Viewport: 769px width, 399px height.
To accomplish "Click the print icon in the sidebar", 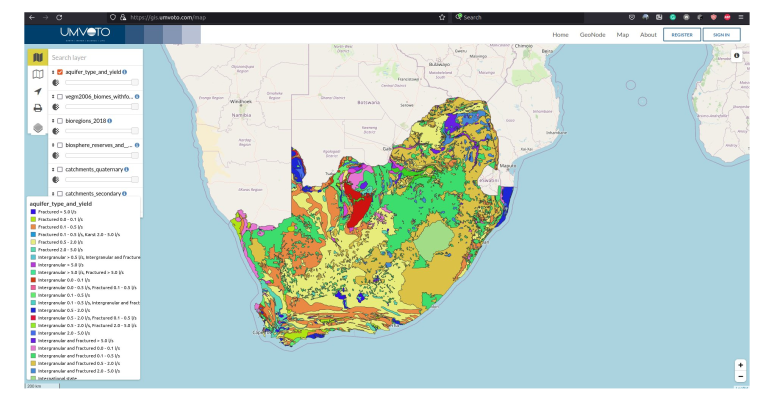I will click(38, 108).
